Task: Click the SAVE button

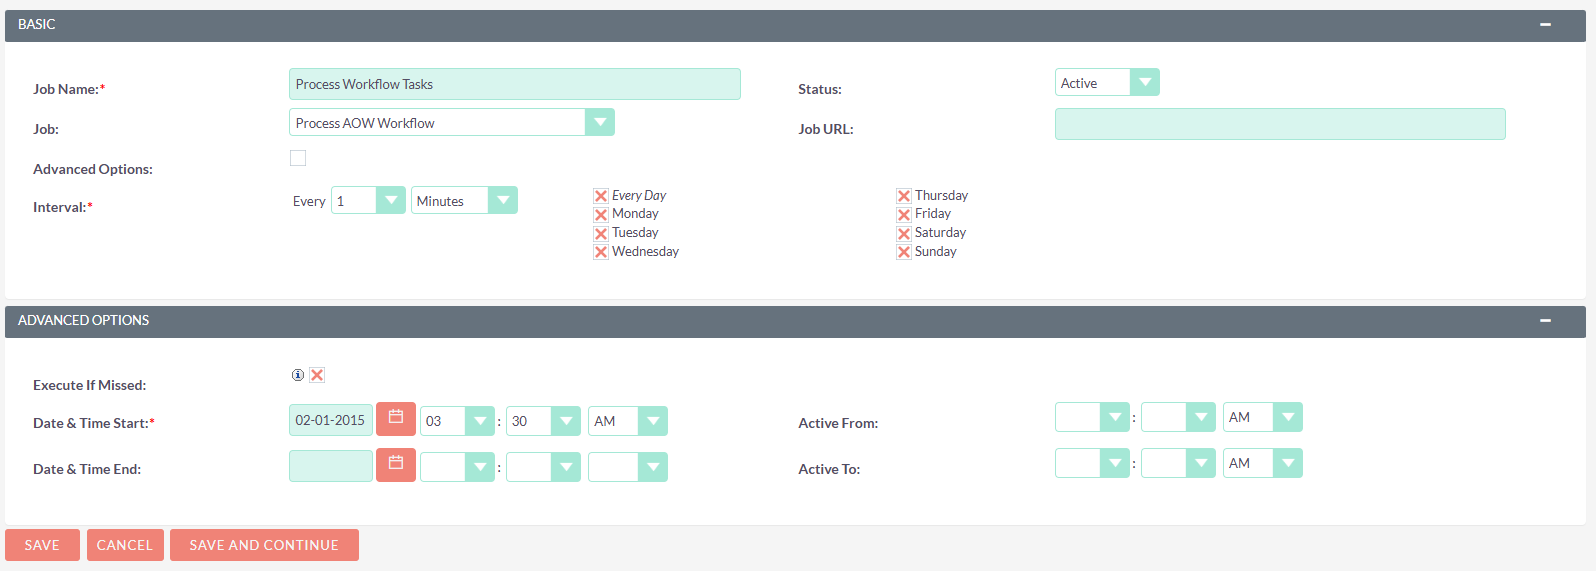Action: click(42, 545)
